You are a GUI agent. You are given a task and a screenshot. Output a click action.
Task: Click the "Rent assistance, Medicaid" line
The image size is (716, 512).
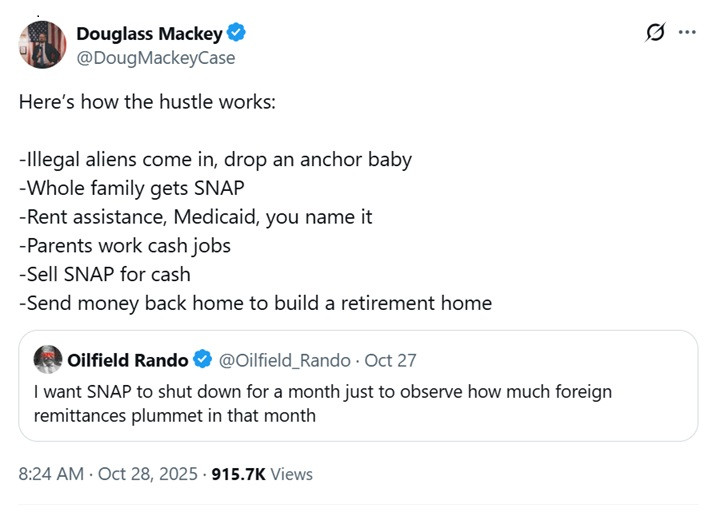point(195,217)
